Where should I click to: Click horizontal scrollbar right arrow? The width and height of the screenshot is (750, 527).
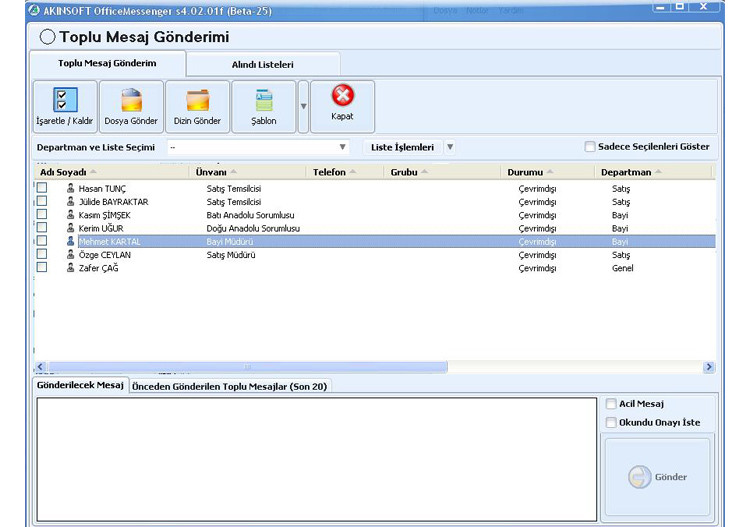pos(709,367)
